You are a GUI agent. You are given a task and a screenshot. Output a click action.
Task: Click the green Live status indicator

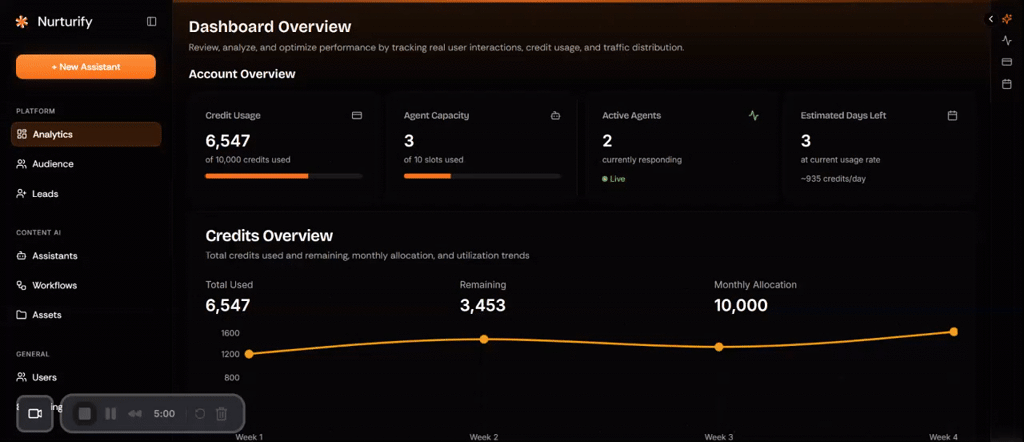tap(614, 178)
